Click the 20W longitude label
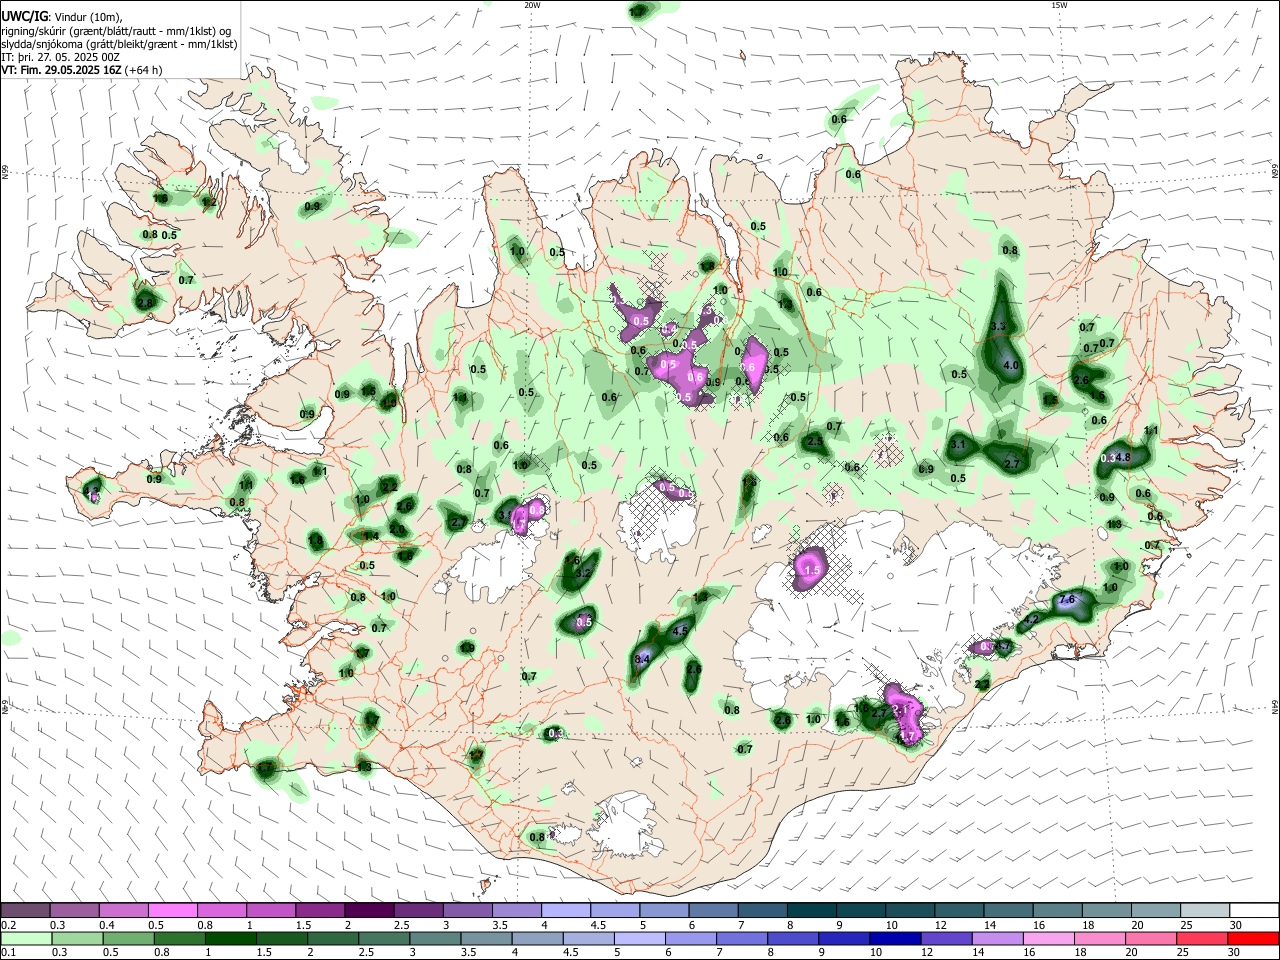 532,5
